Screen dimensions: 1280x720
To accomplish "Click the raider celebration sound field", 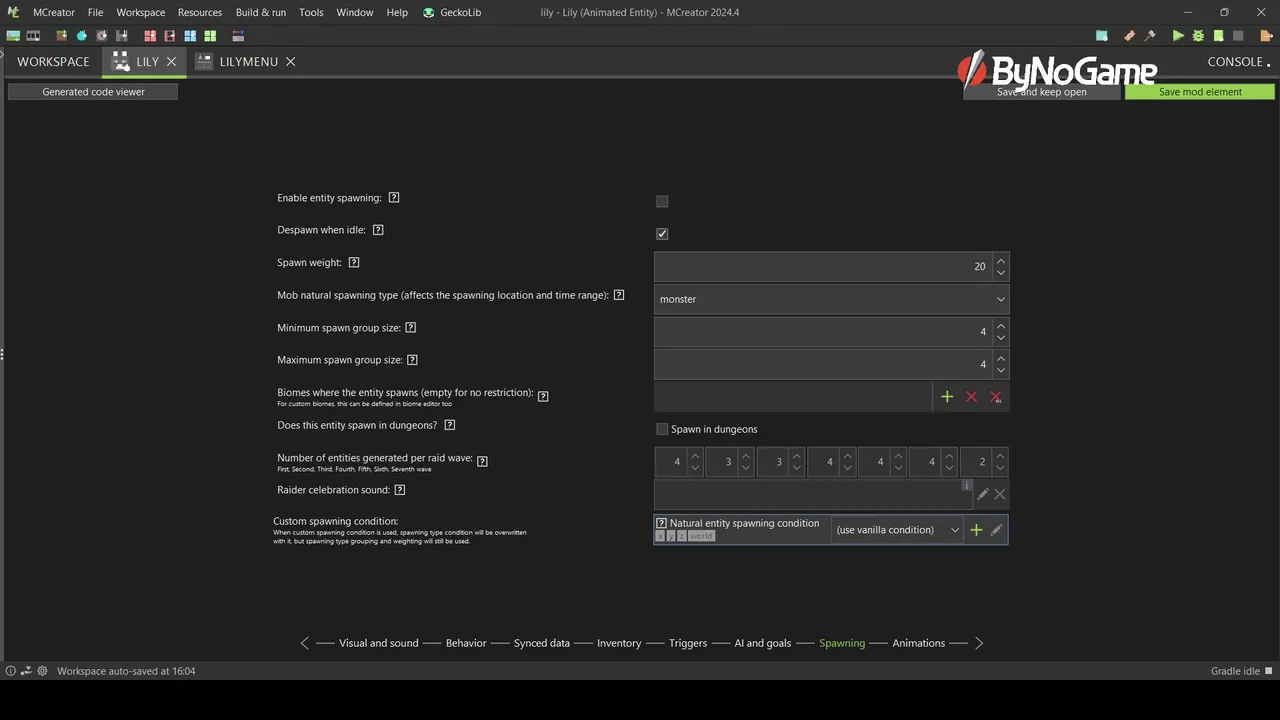I will point(813,494).
